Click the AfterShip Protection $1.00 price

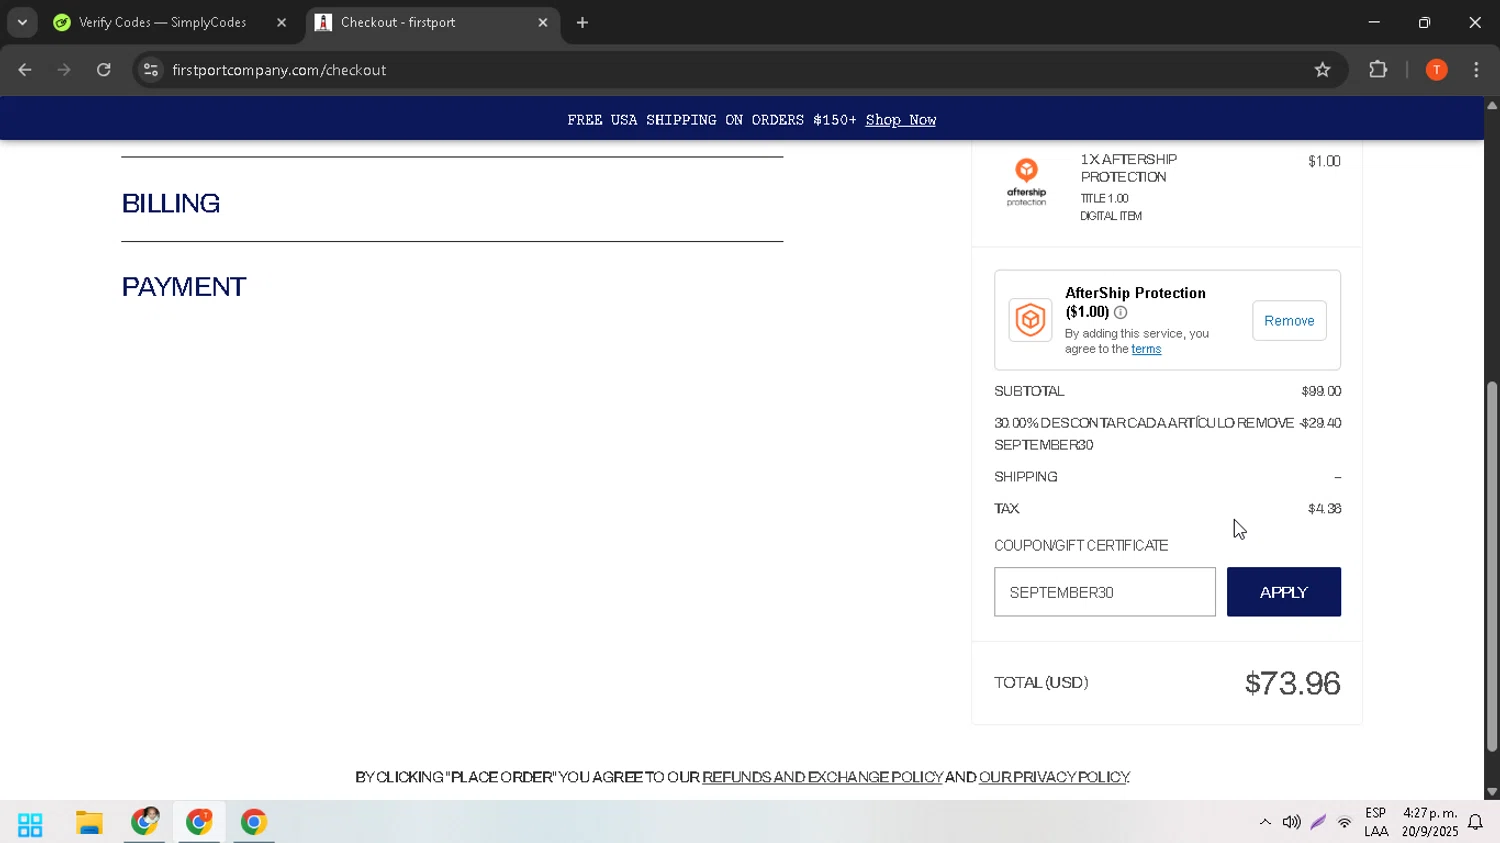tap(1324, 161)
